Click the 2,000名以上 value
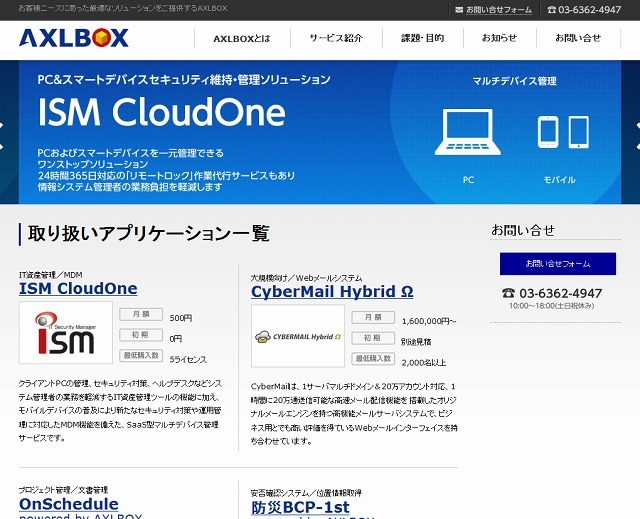640x519 pixels. (x=424, y=362)
